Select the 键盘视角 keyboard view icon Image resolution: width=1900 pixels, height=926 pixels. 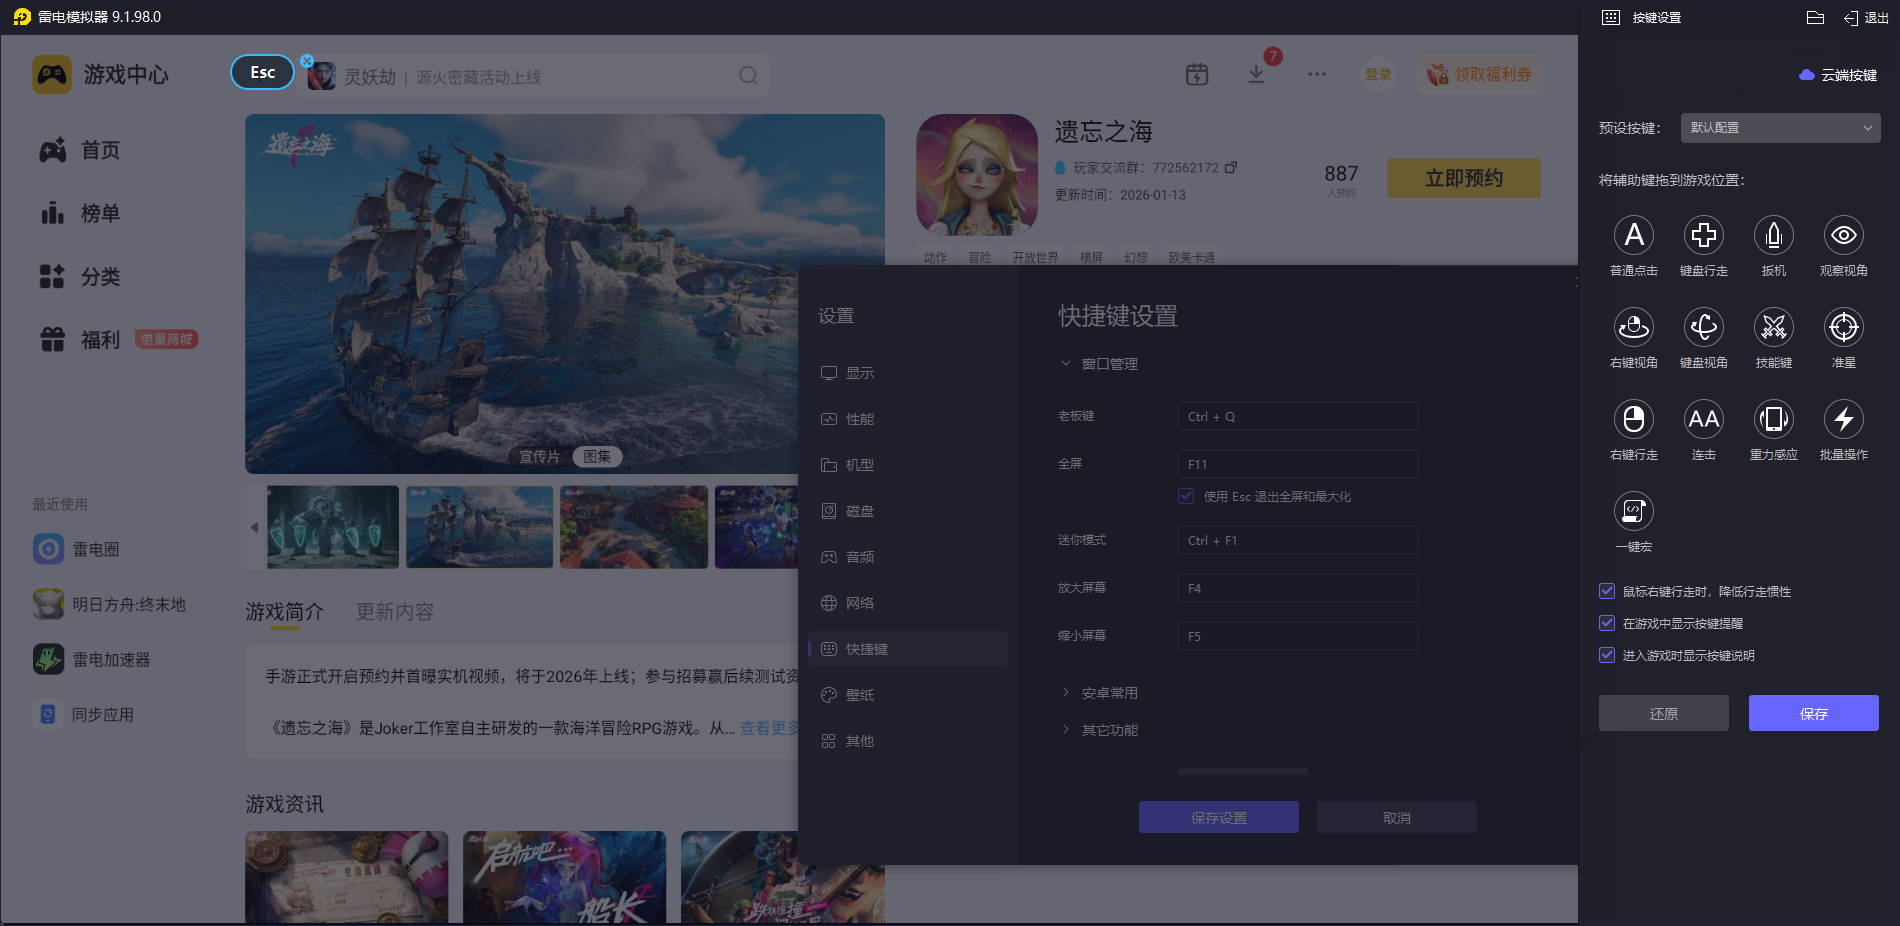pyautogui.click(x=1704, y=328)
